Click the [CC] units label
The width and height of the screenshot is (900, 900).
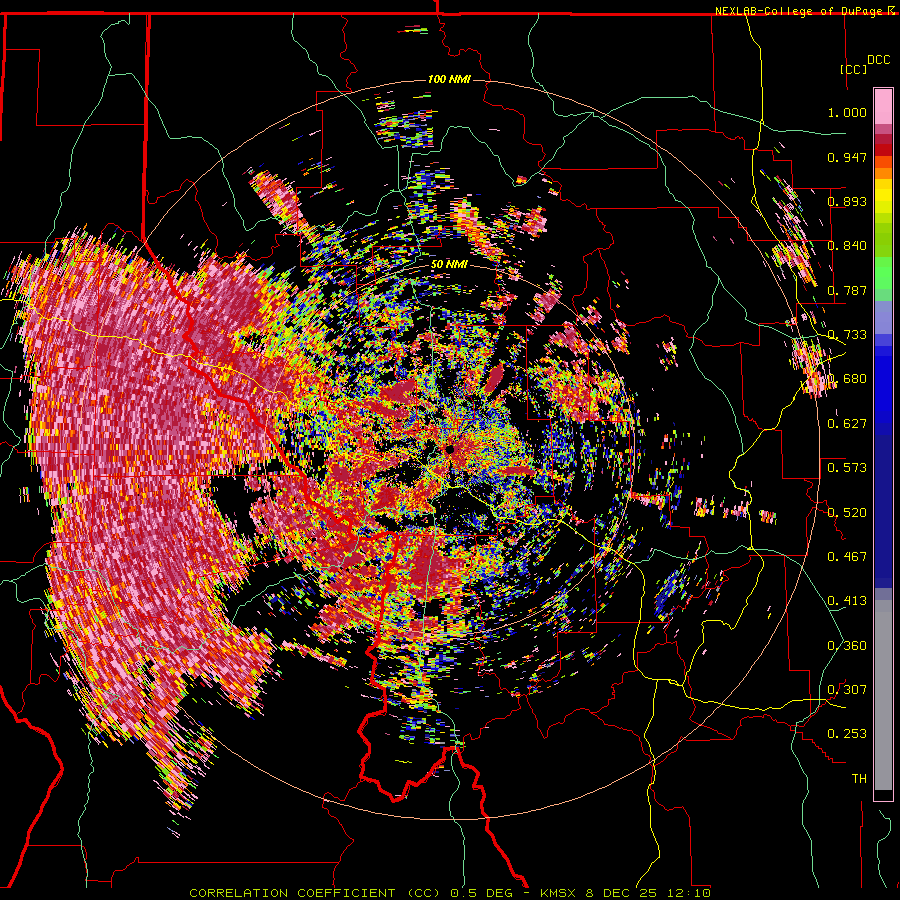(x=854, y=69)
